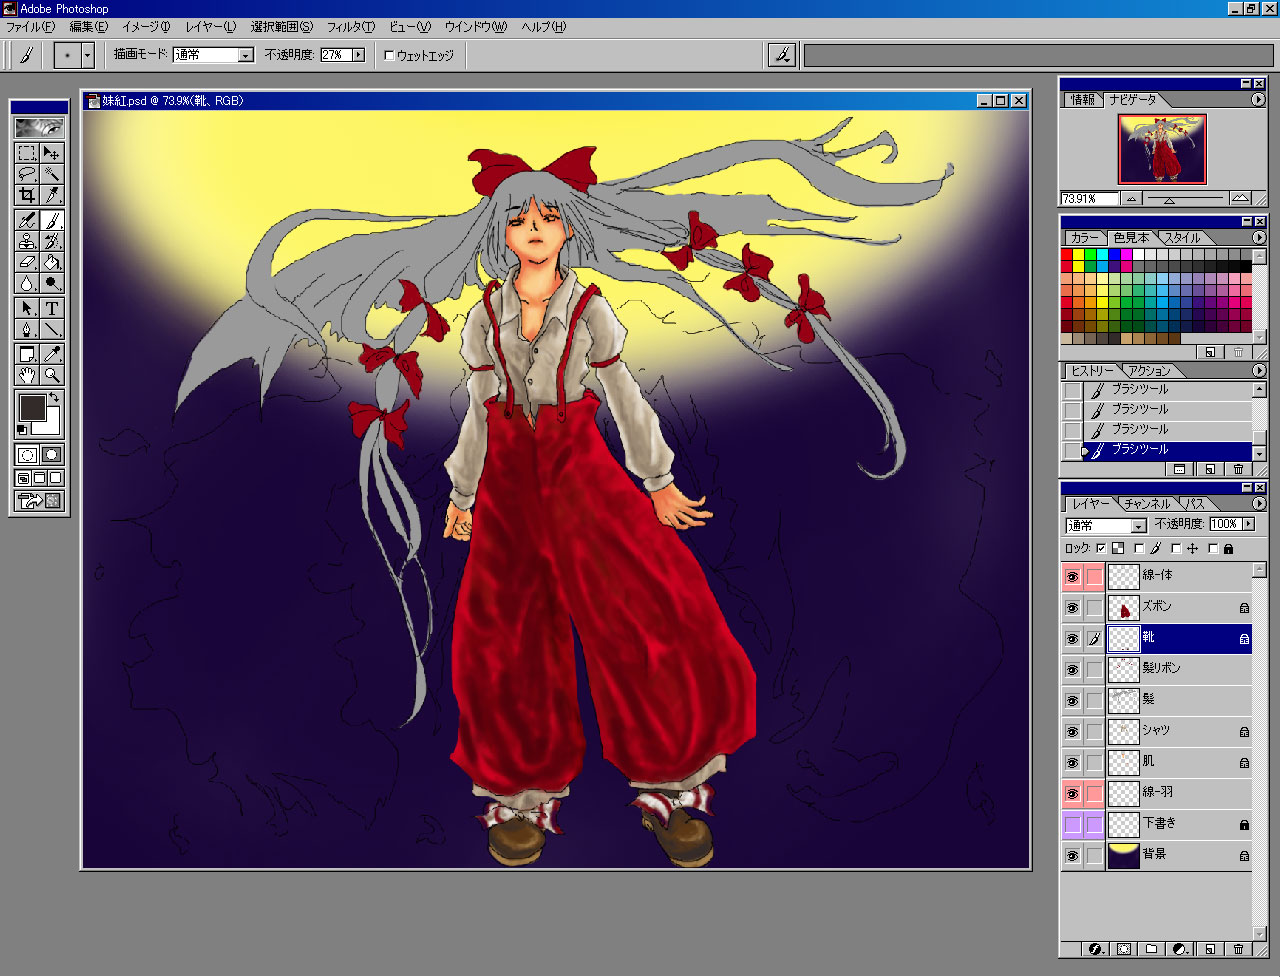Open the brush opacity 不透明度 slider arrow

(x=358, y=55)
